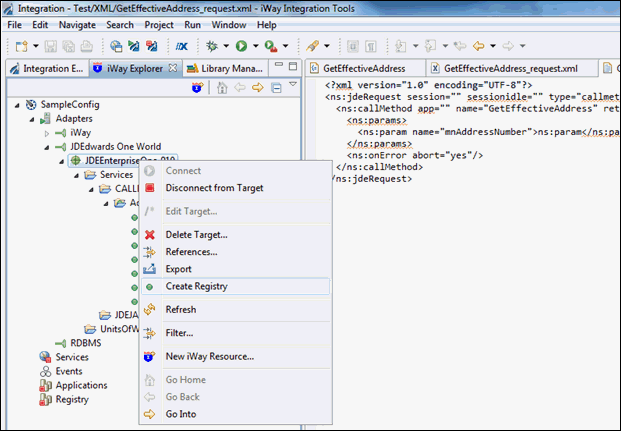The image size is (621, 431).
Task: Click the Debug bug icon
Action: point(212,46)
